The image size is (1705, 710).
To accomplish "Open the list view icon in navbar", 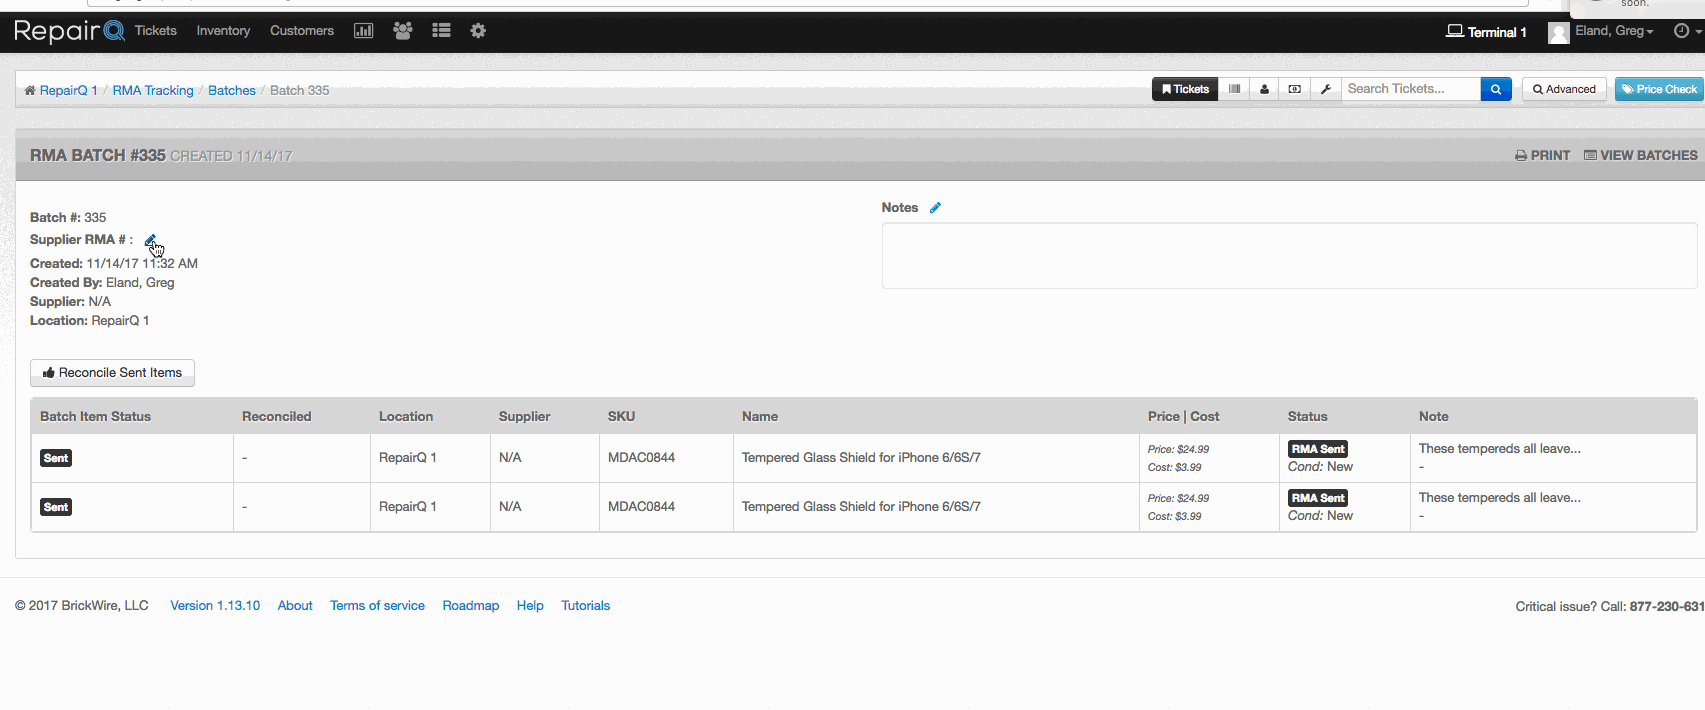I will (441, 31).
